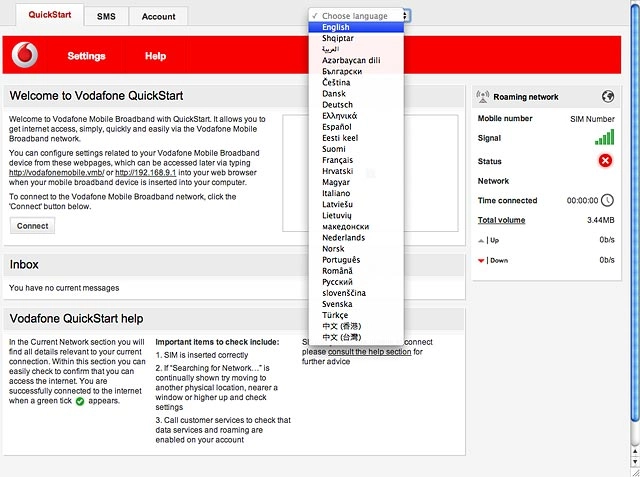
Task: Open the Help menu
Action: (x=156, y=56)
